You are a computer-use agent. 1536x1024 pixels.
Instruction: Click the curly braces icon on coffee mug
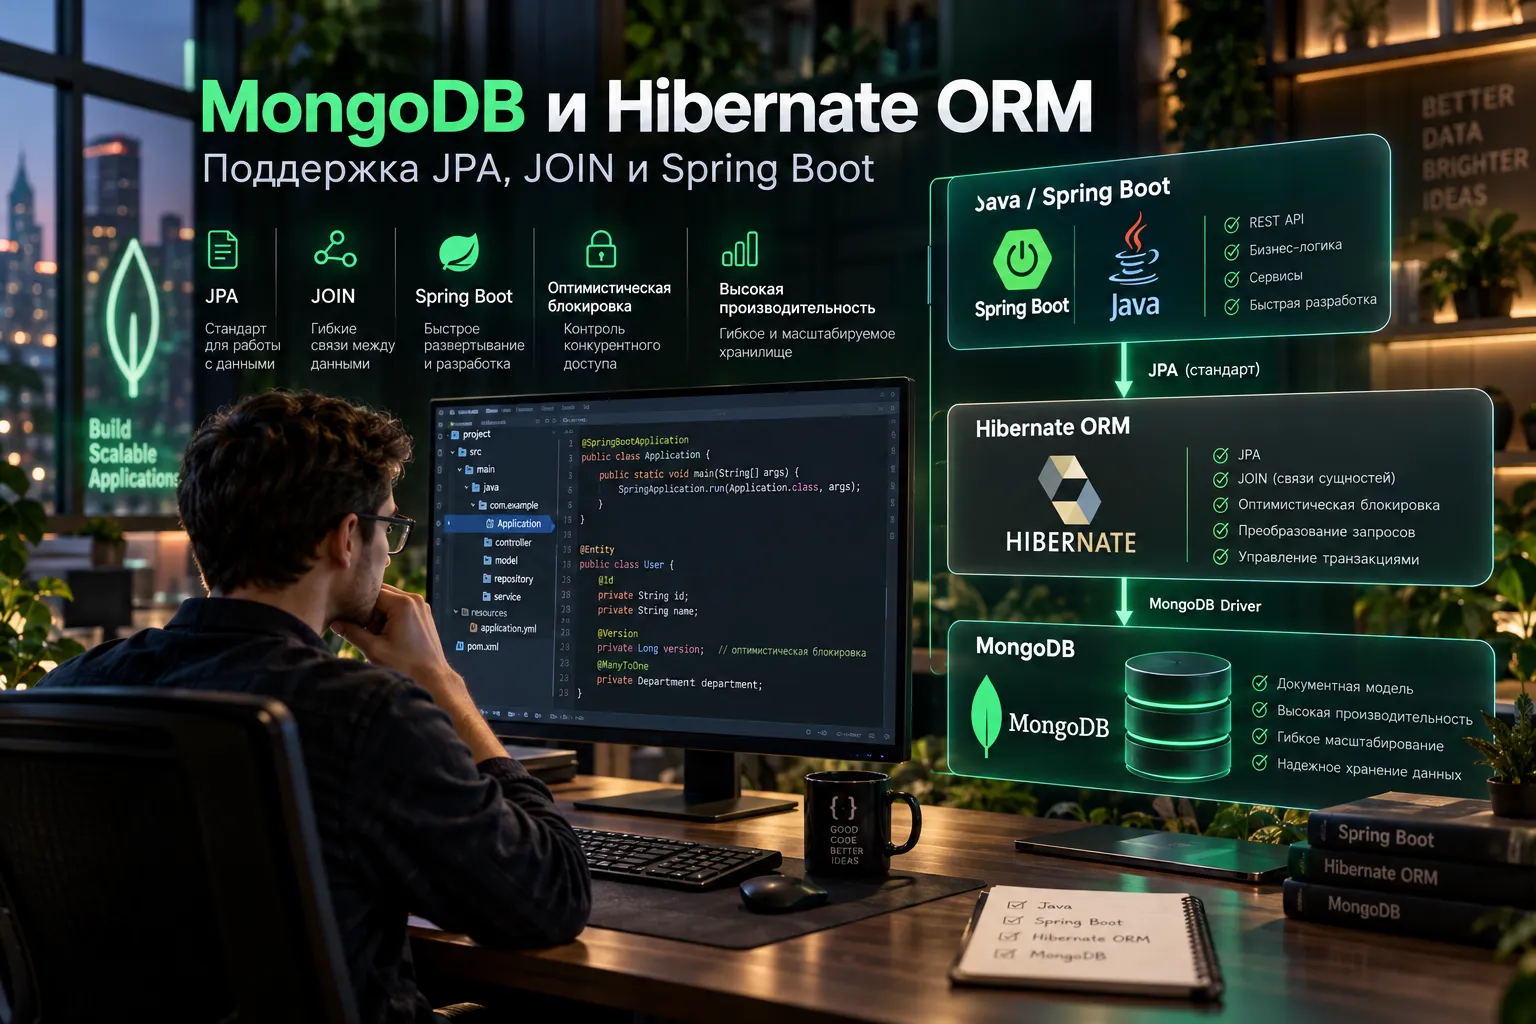point(843,807)
